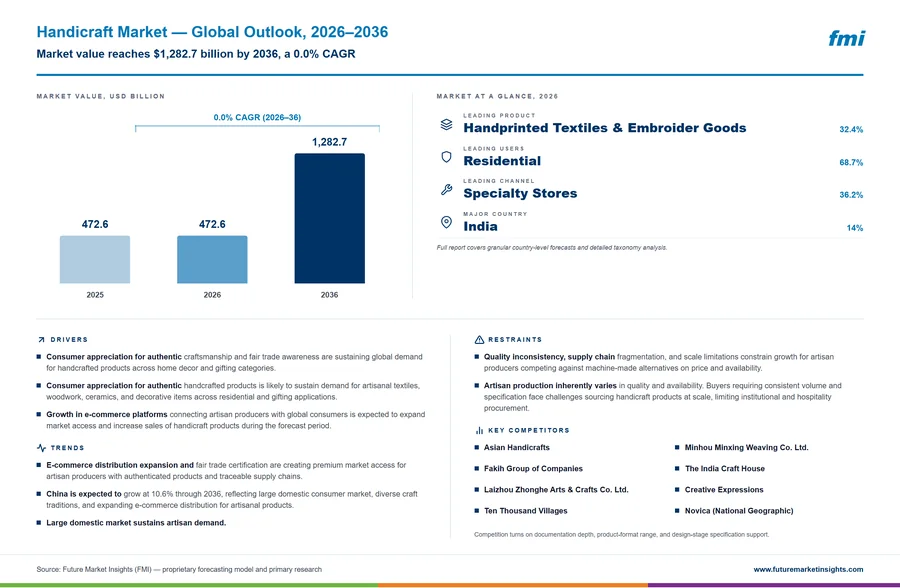
Task: Click the competitor 'Creative Expressions'
Action: (724, 490)
